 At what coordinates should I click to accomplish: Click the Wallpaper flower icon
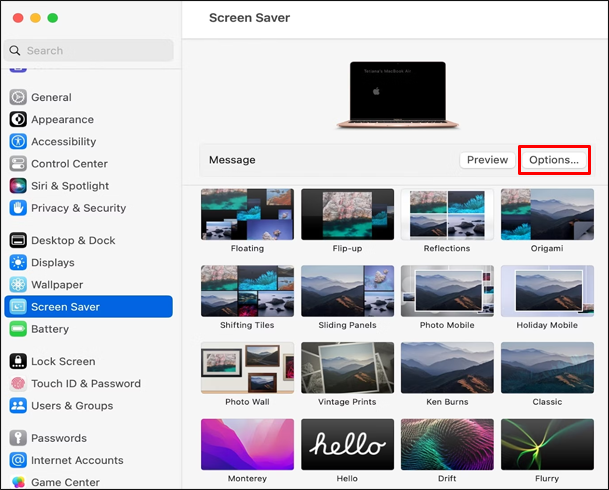18,285
